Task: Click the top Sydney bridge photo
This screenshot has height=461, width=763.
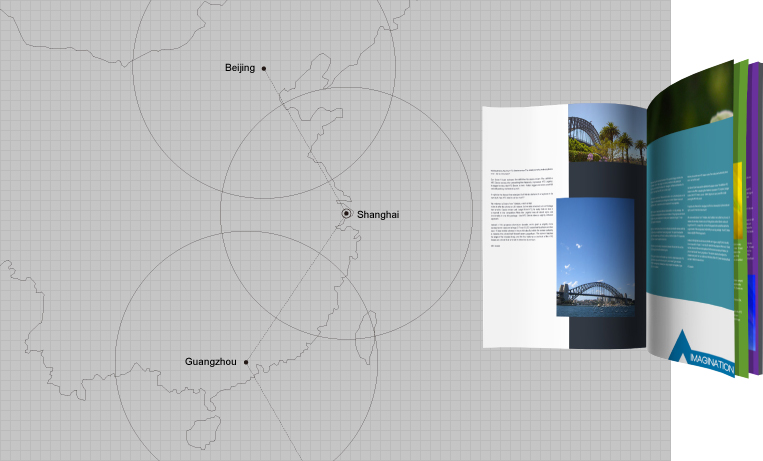Action: (x=607, y=132)
